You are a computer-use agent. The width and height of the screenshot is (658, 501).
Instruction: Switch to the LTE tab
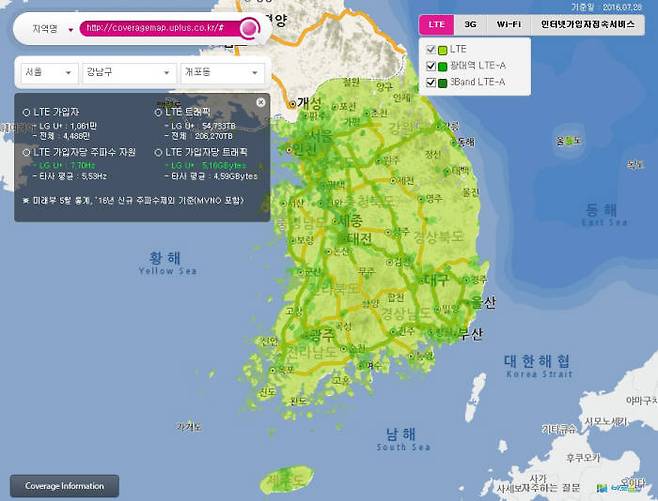[x=436, y=24]
